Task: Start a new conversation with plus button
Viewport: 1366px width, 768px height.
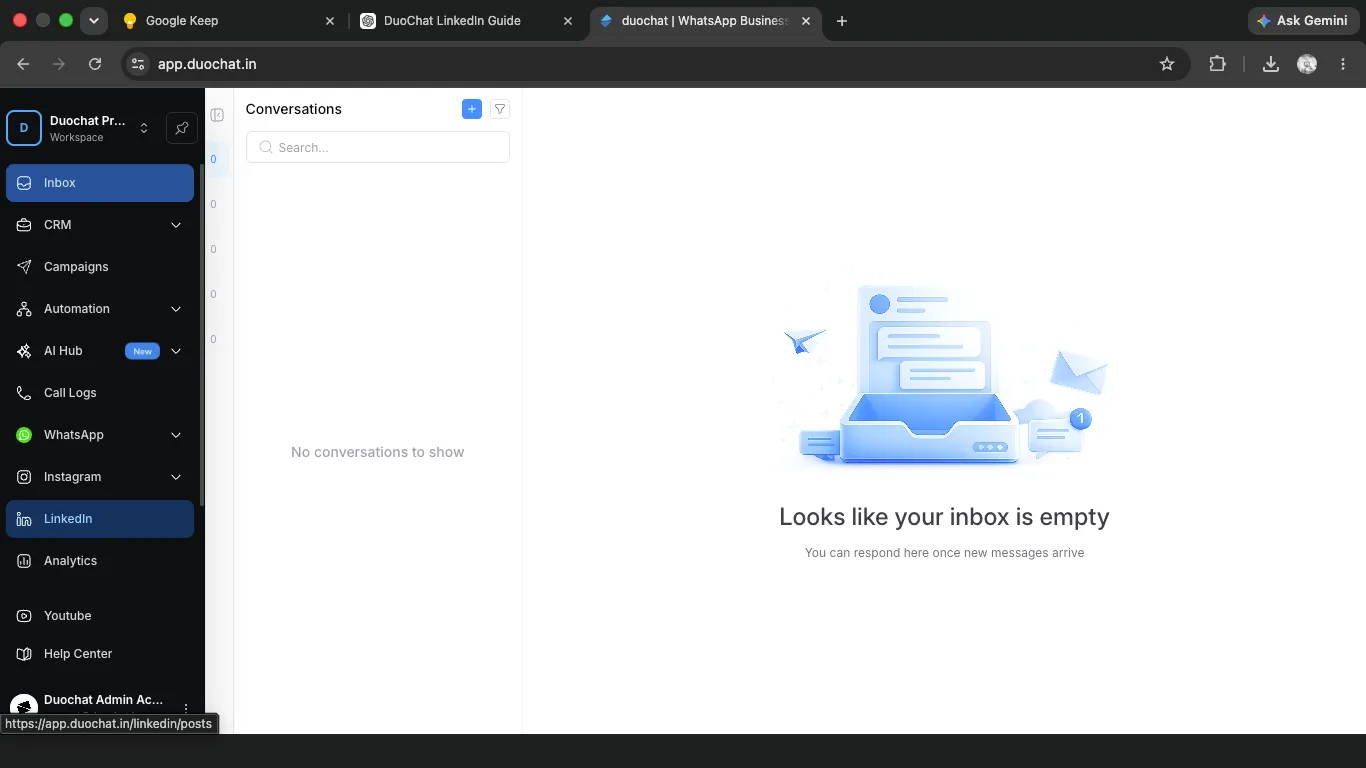Action: coord(472,109)
